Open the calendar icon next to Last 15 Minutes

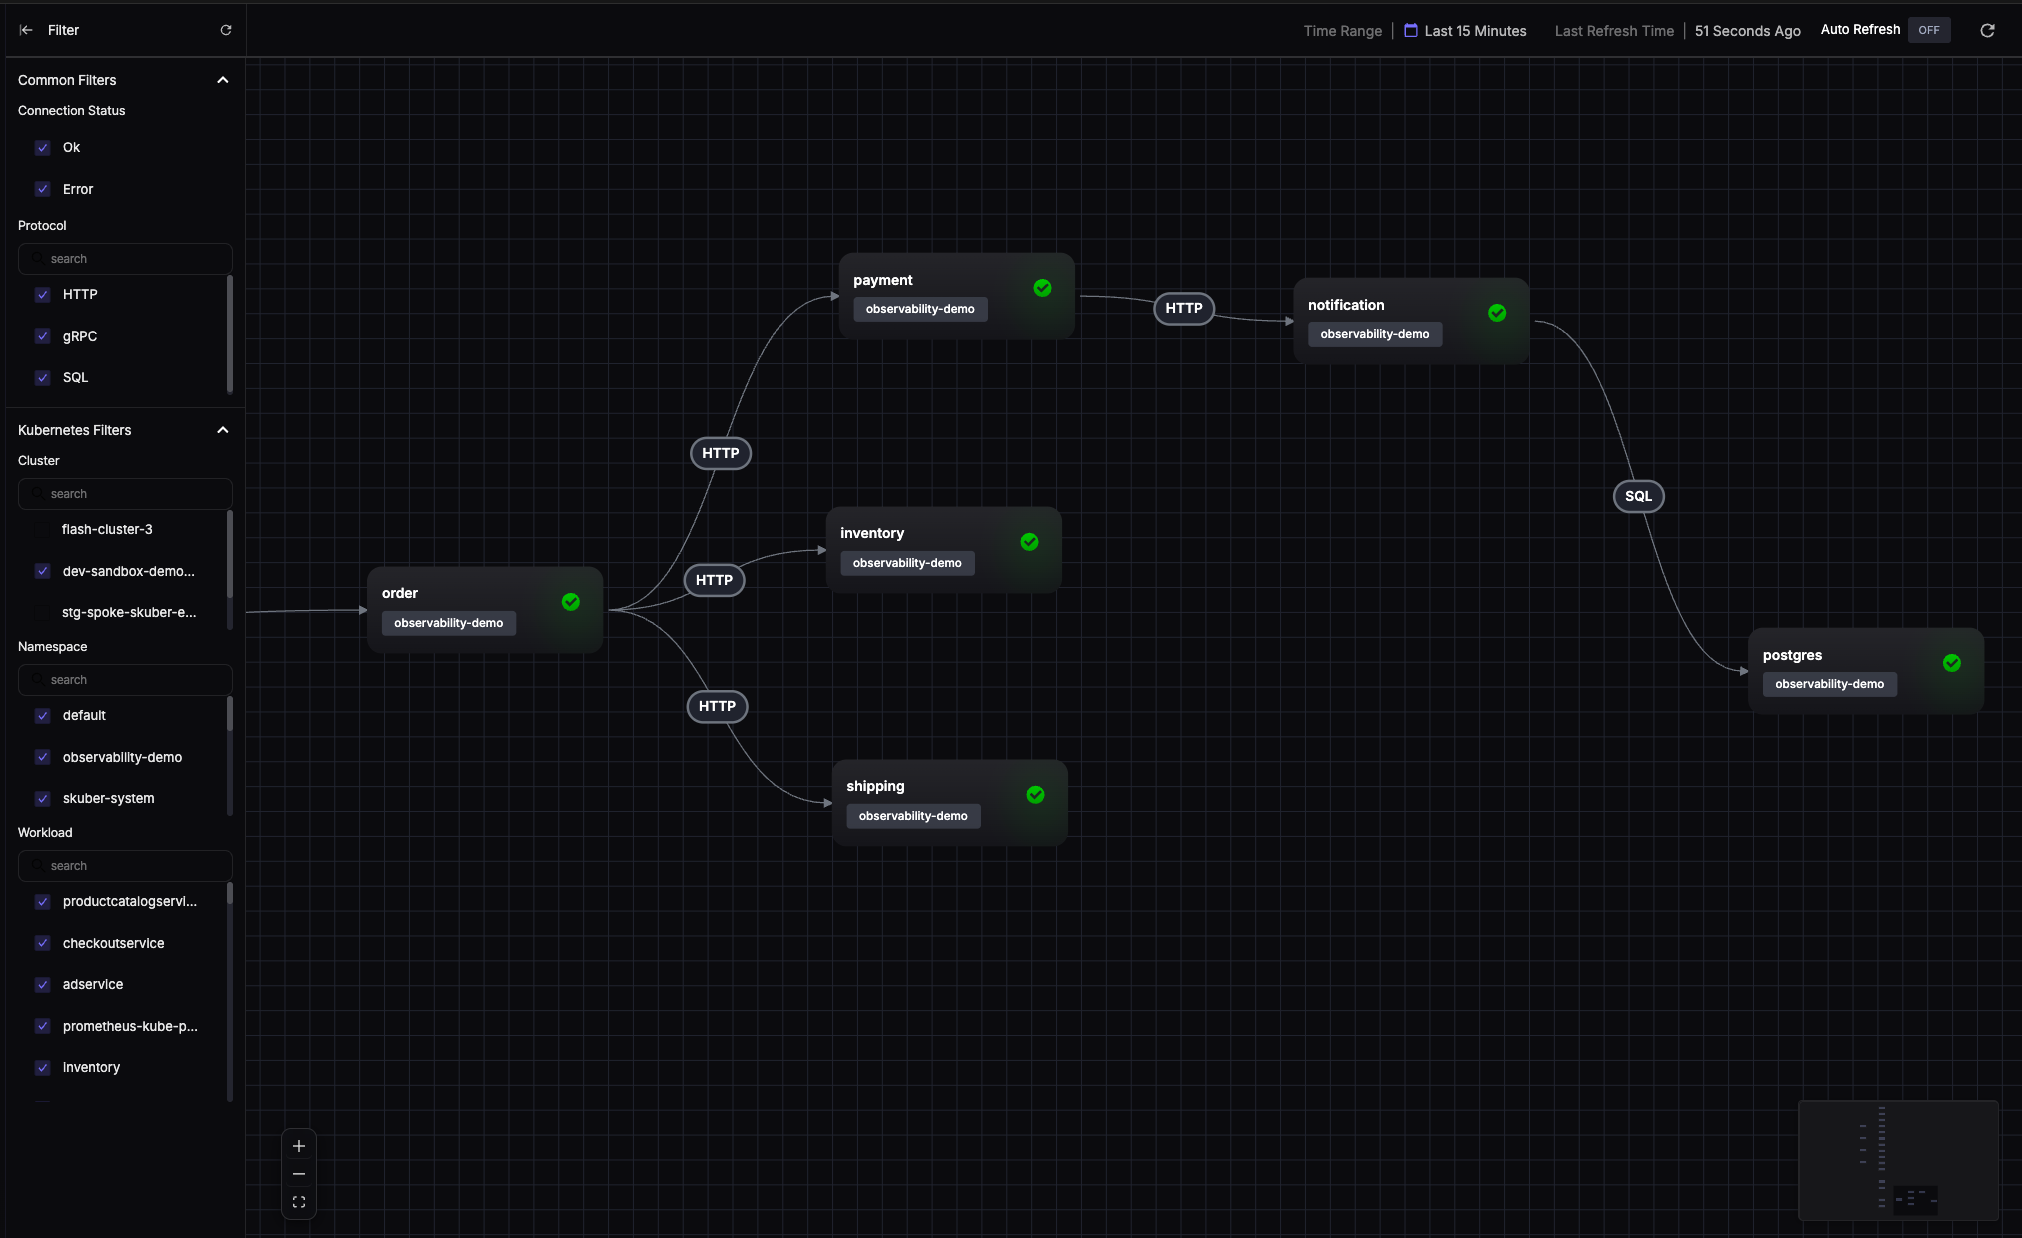[1410, 30]
